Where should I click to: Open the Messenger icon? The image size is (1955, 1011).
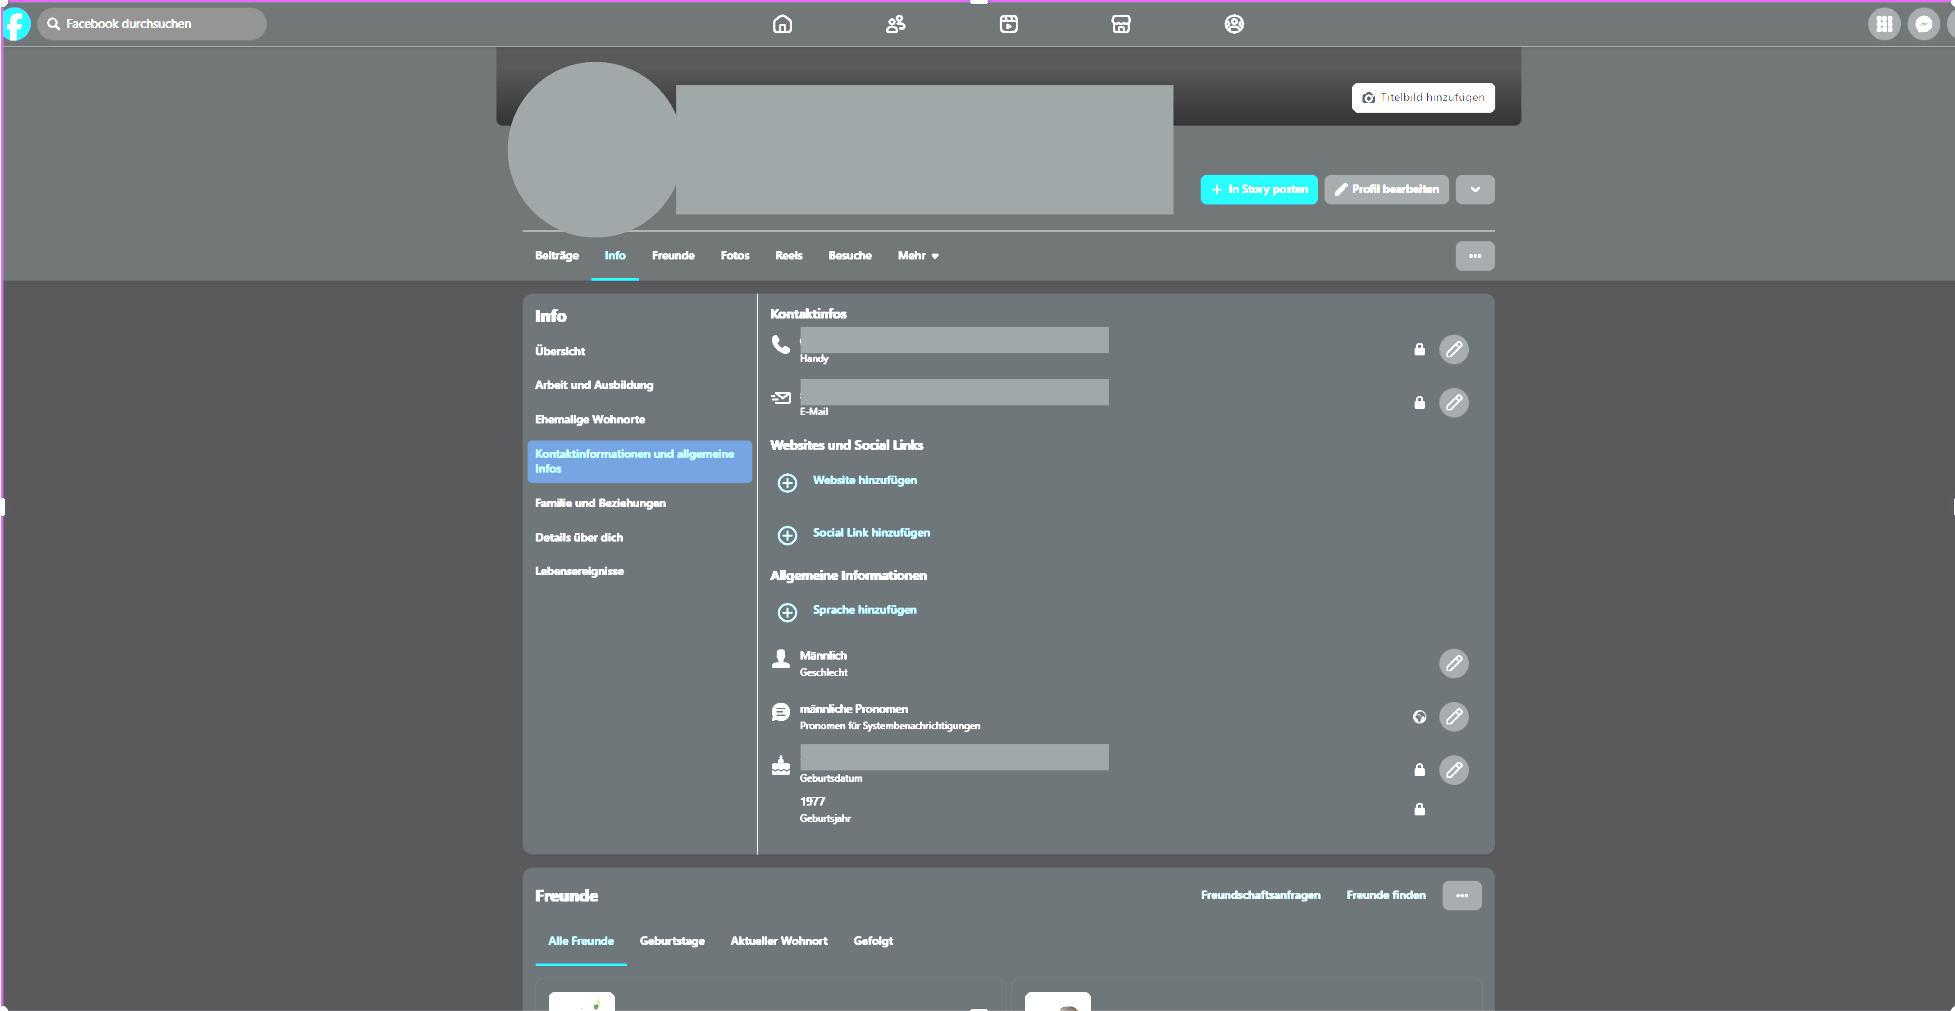click(x=1924, y=24)
